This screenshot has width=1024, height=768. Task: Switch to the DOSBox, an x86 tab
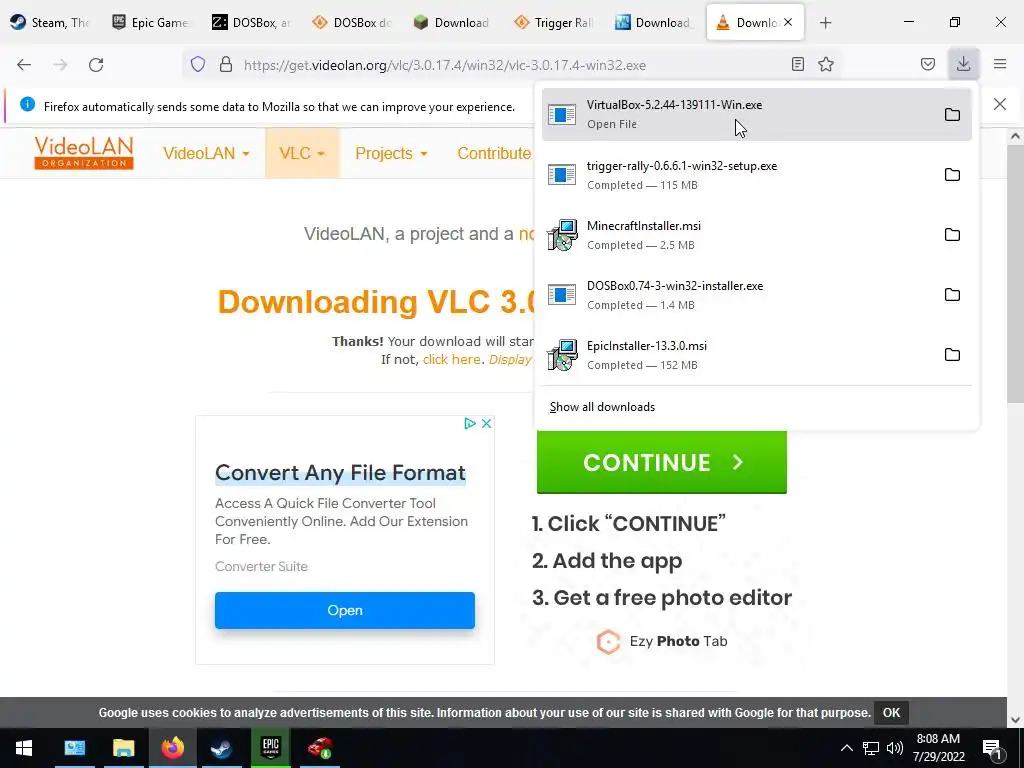coord(251,23)
